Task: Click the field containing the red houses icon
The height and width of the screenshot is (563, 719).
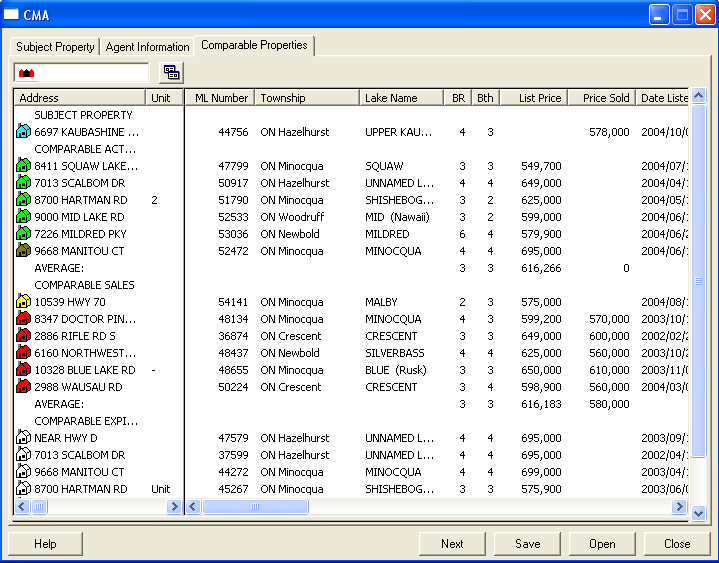Action: pos(81,73)
